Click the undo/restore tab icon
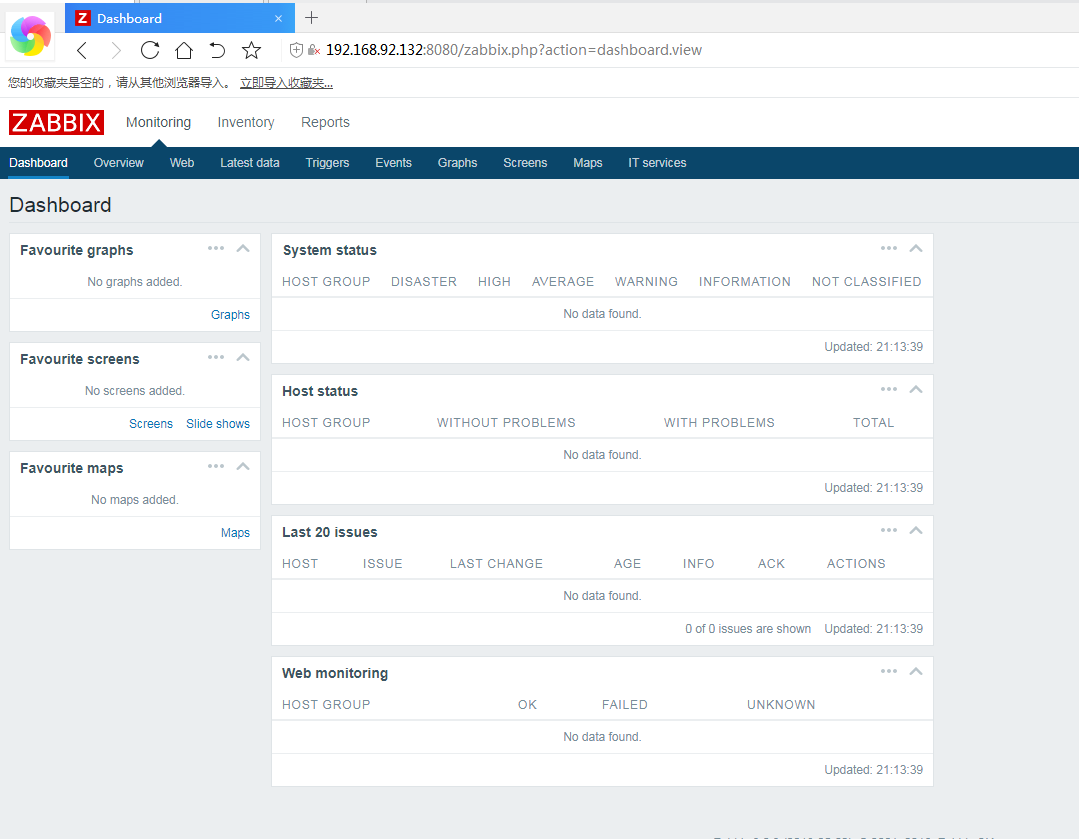 217,50
